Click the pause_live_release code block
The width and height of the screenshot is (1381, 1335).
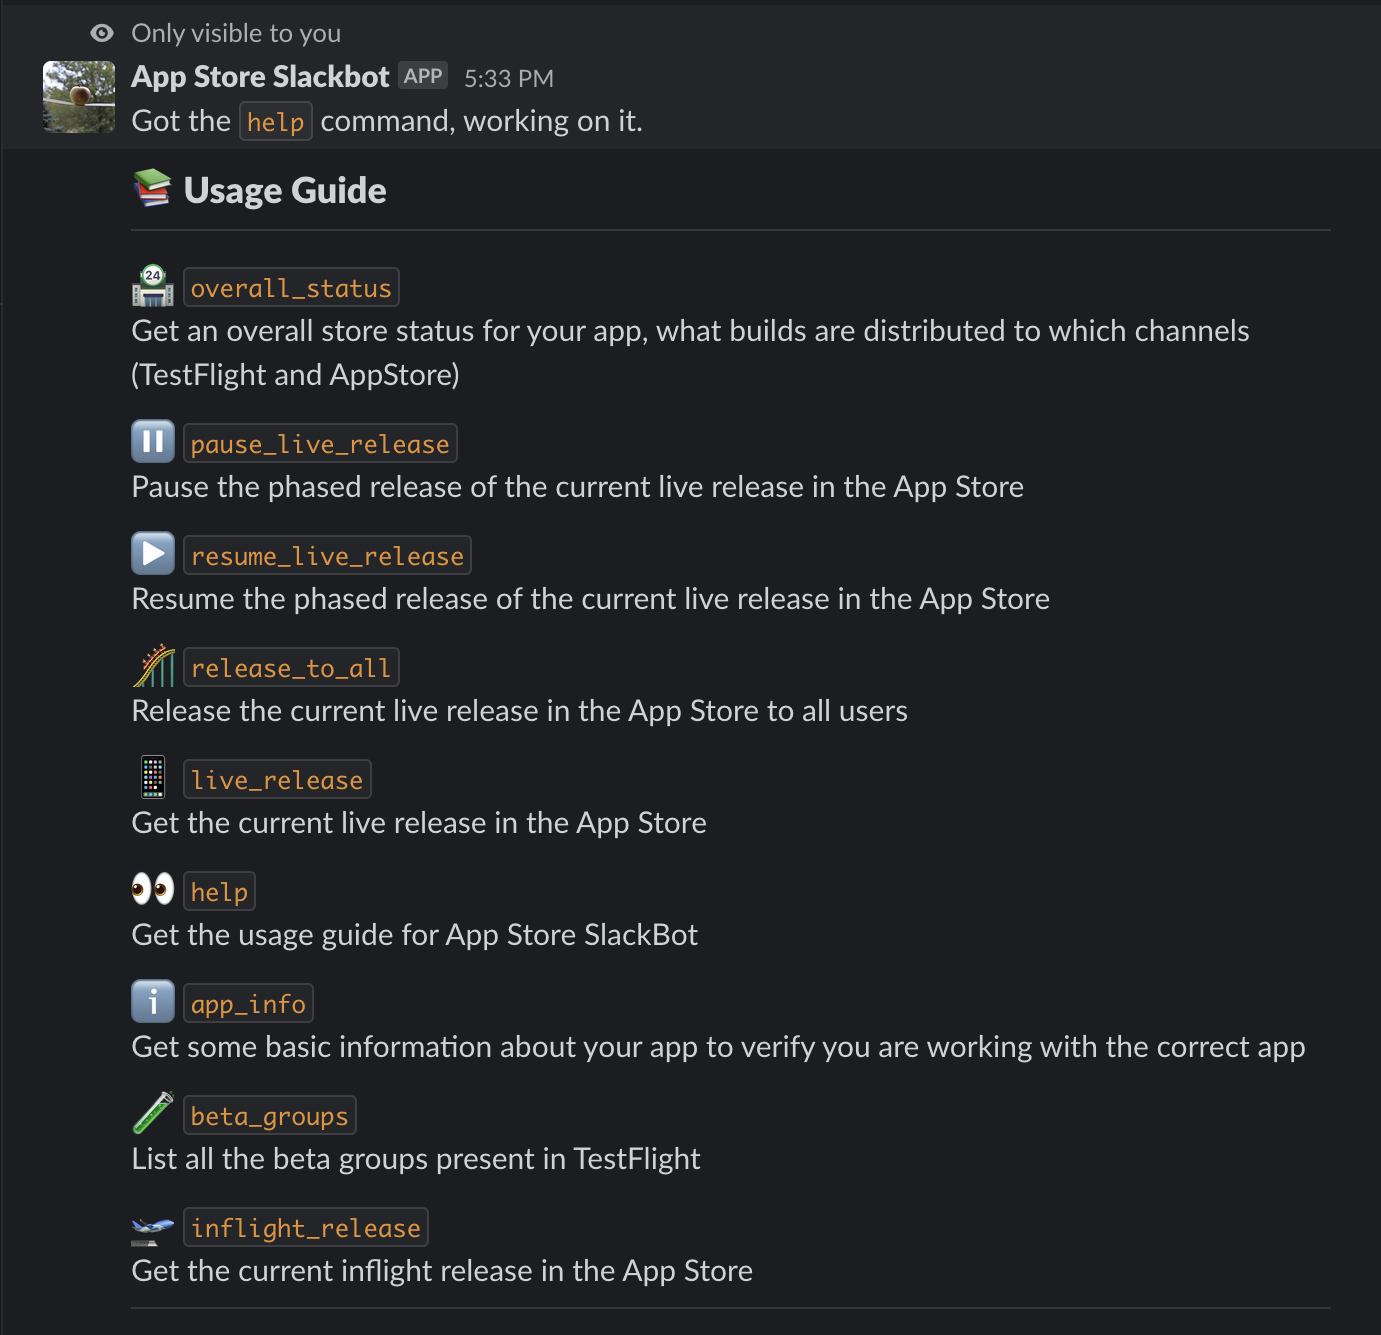tap(320, 442)
